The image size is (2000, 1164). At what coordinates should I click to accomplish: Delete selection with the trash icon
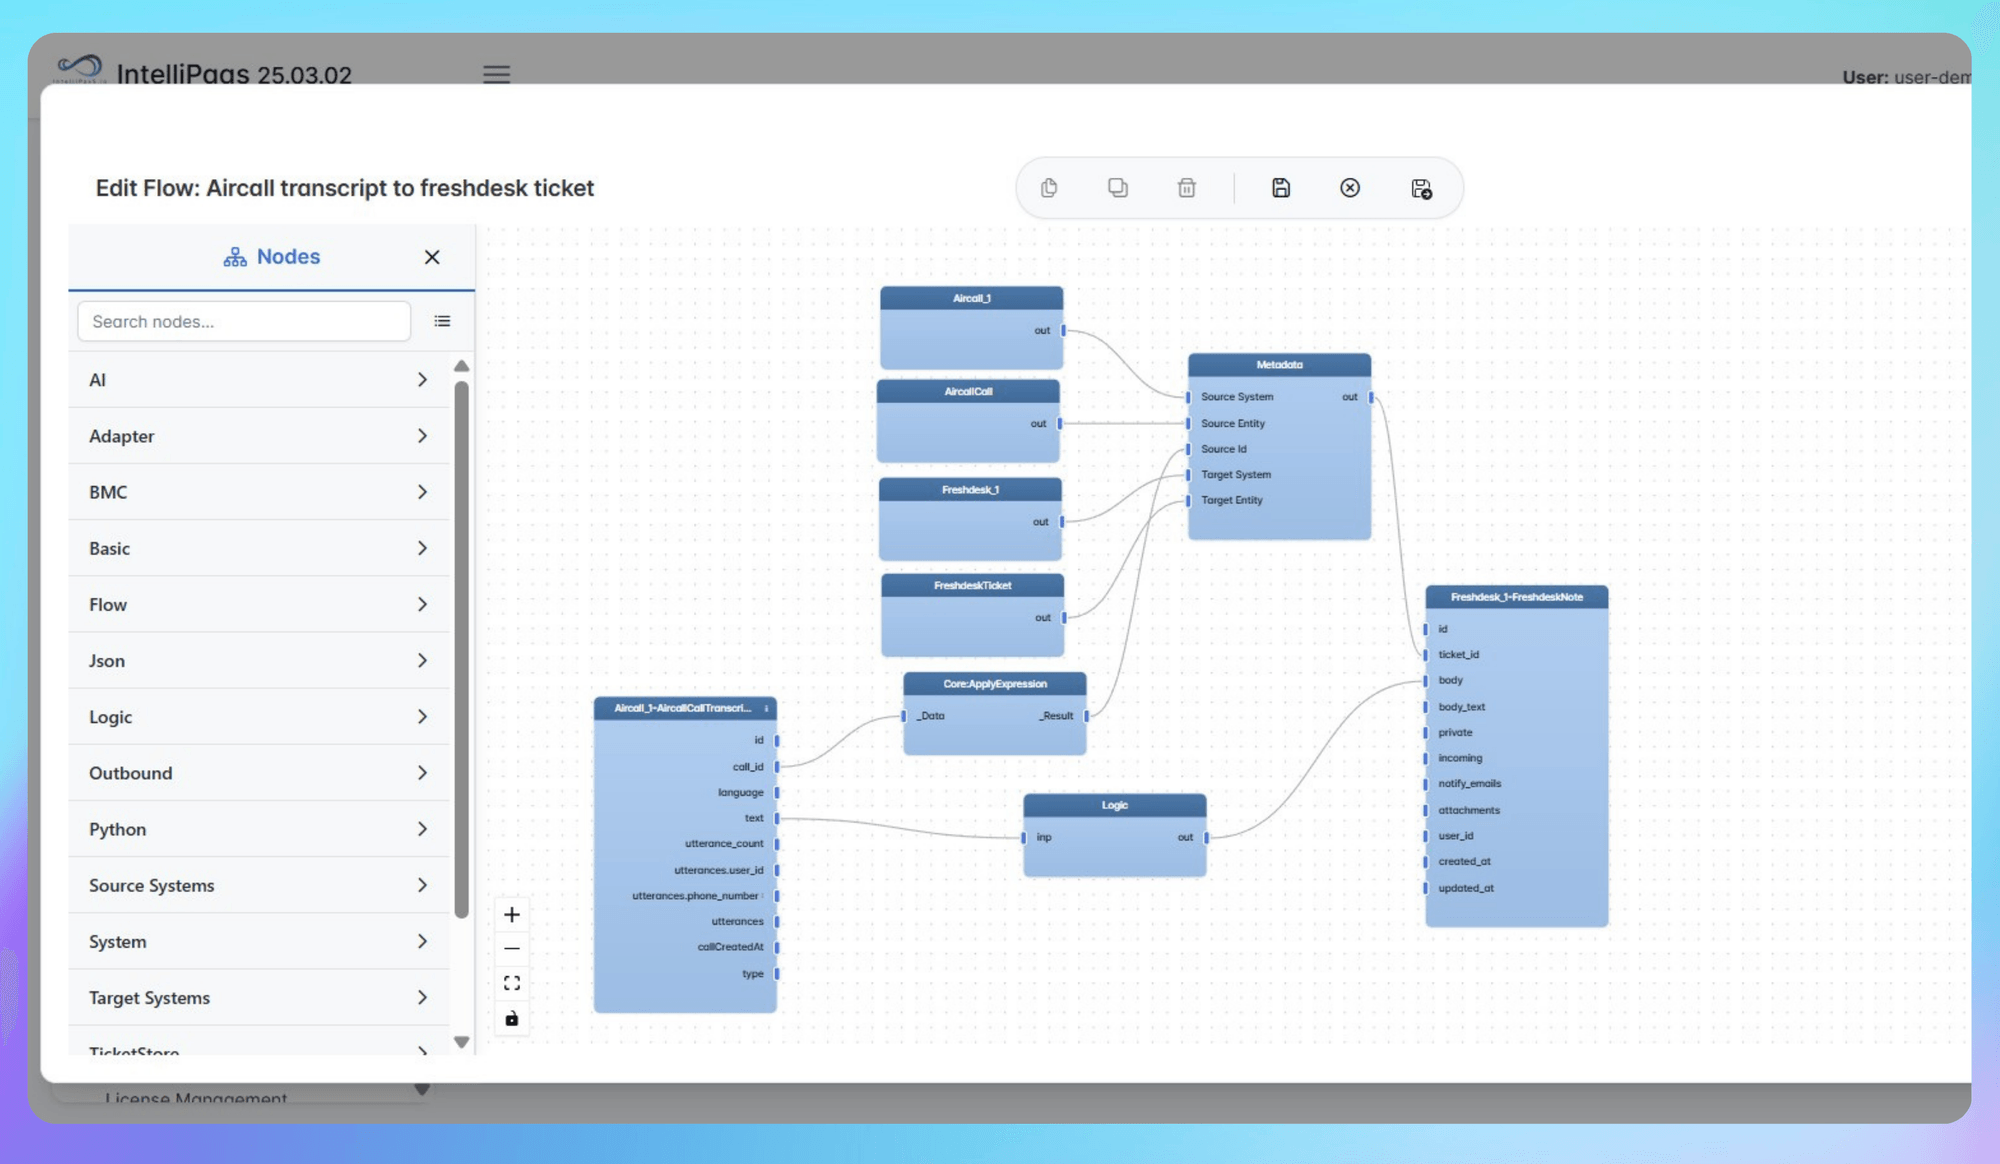point(1187,187)
